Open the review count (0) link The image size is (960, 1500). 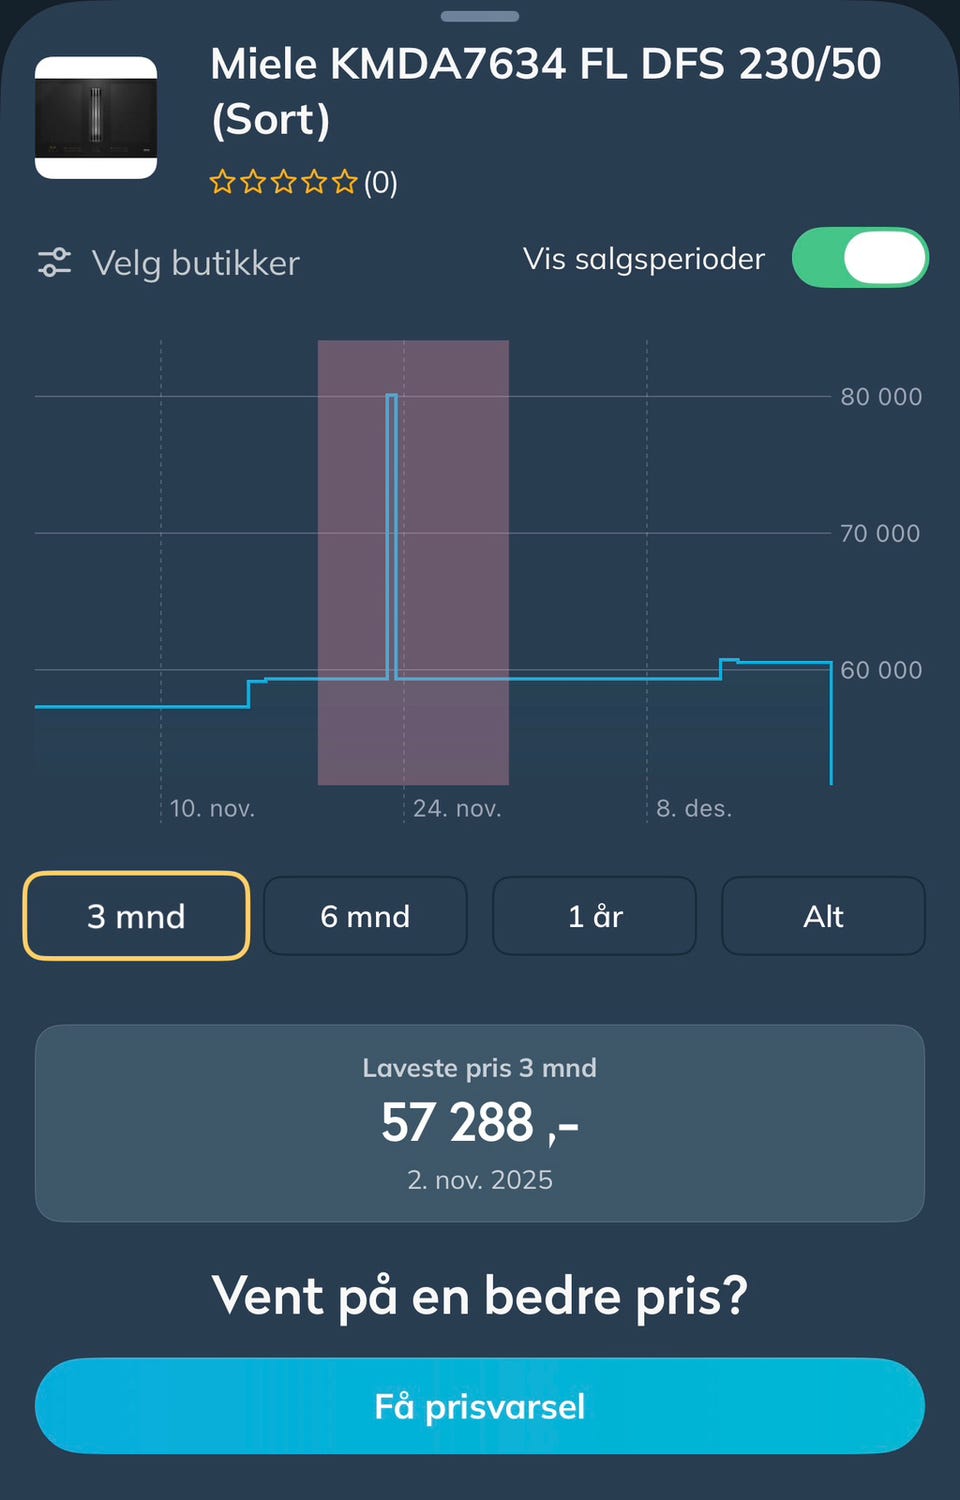[381, 183]
